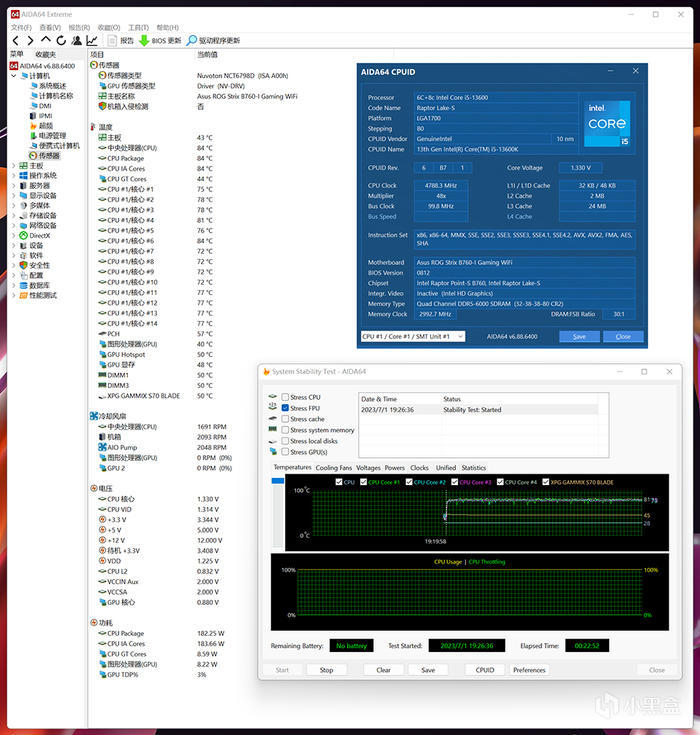Image resolution: width=700 pixels, height=735 pixels.
Task: Switch to the Powers tab
Action: click(x=394, y=468)
